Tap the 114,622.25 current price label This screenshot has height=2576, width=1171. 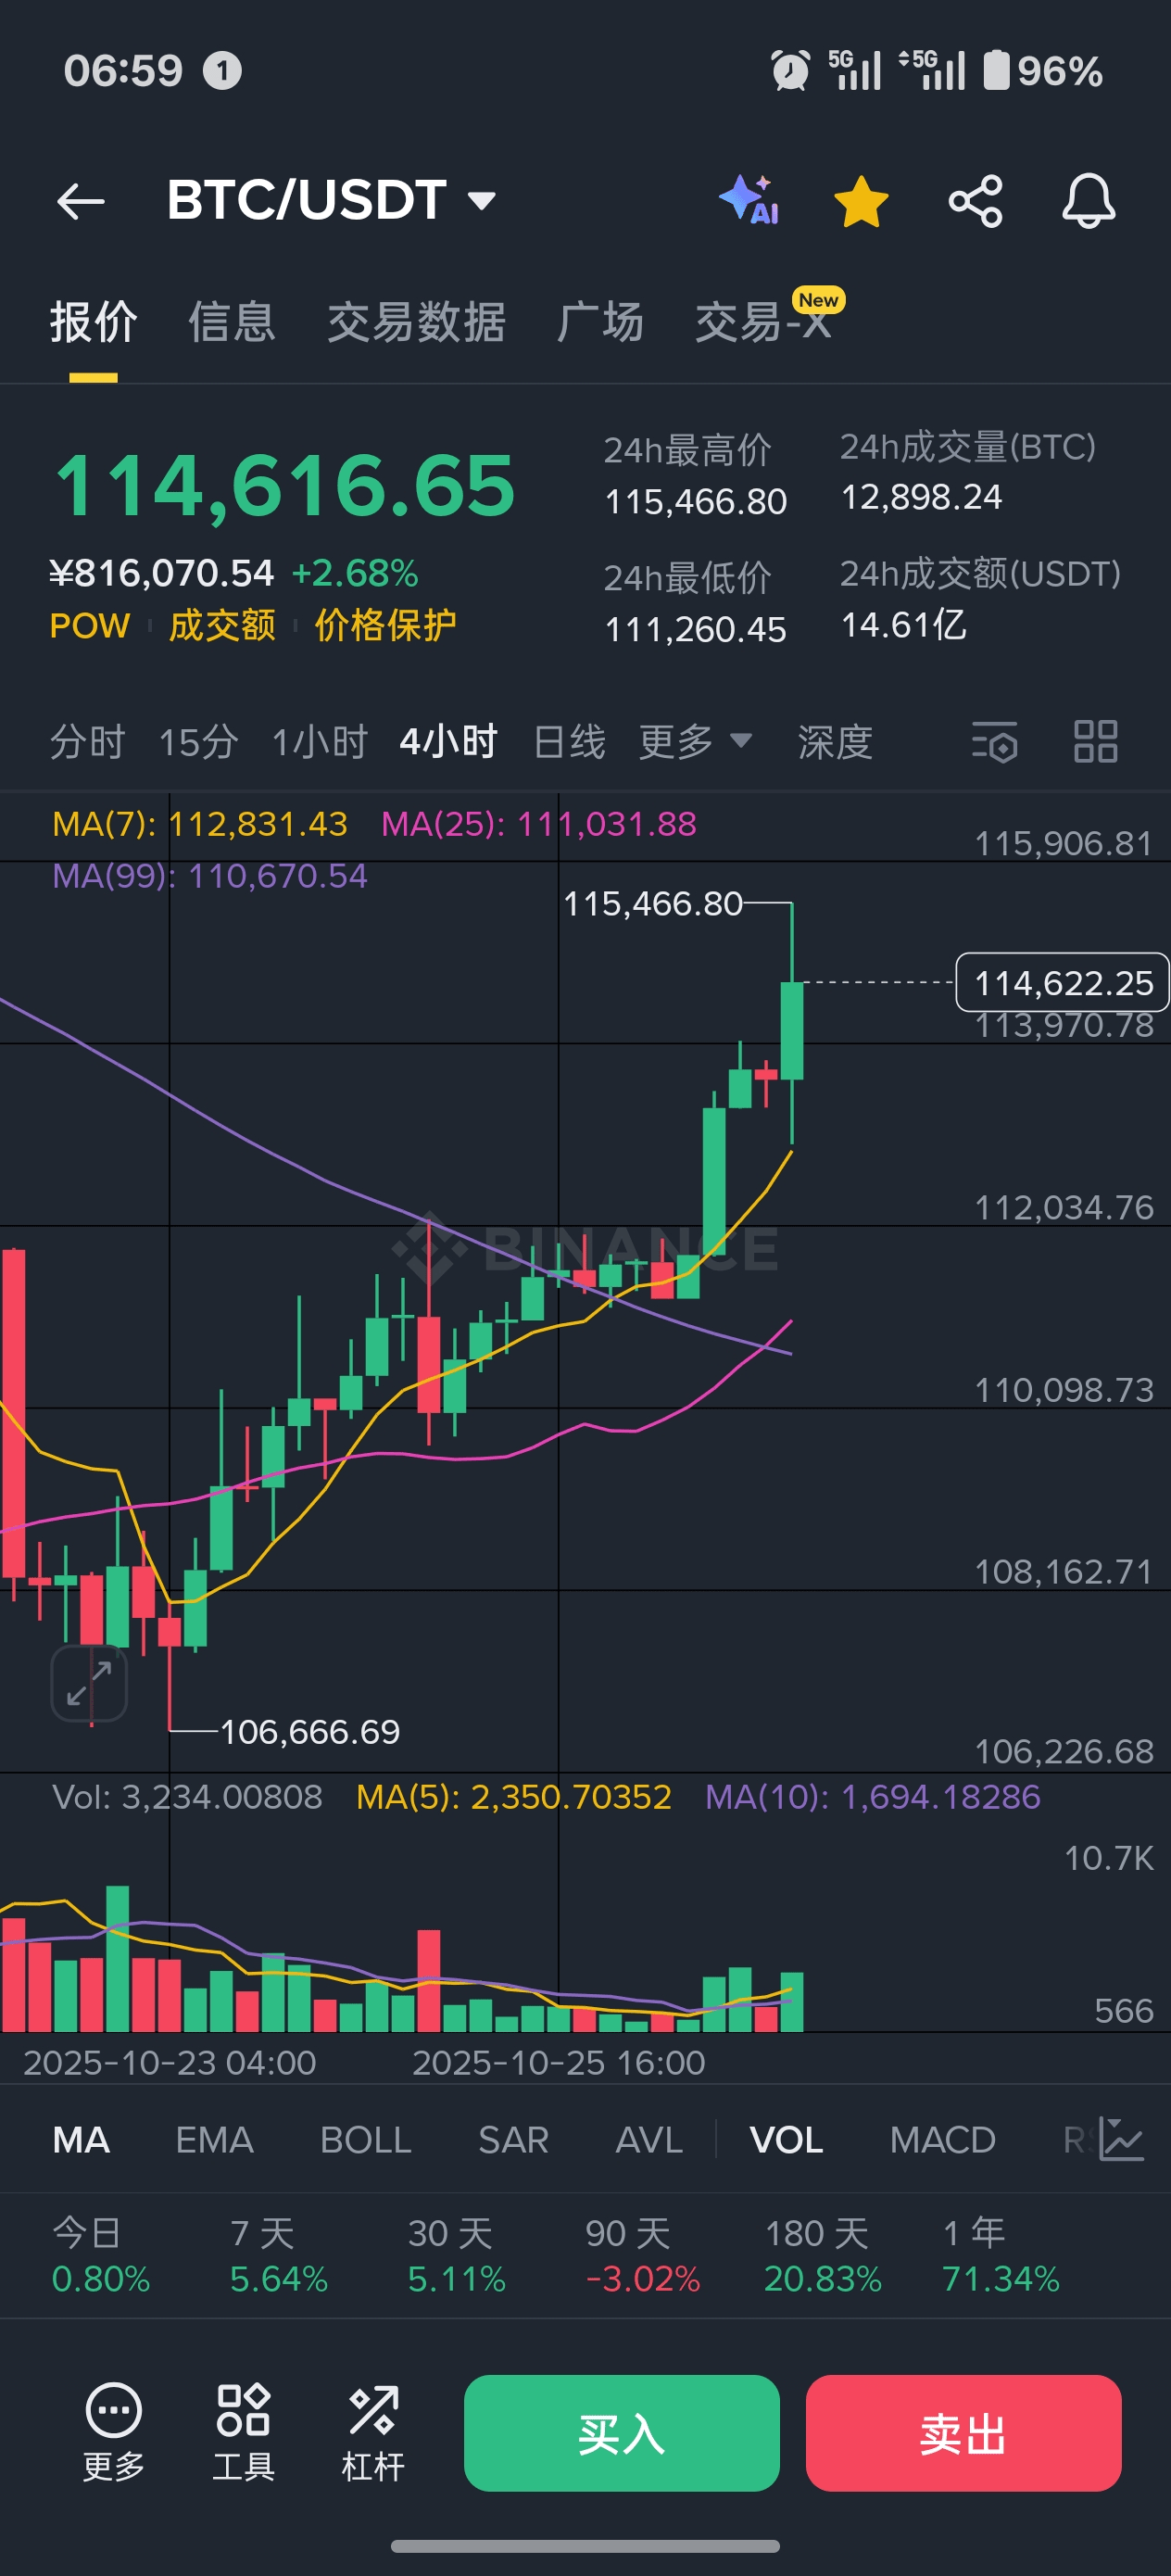(1062, 983)
